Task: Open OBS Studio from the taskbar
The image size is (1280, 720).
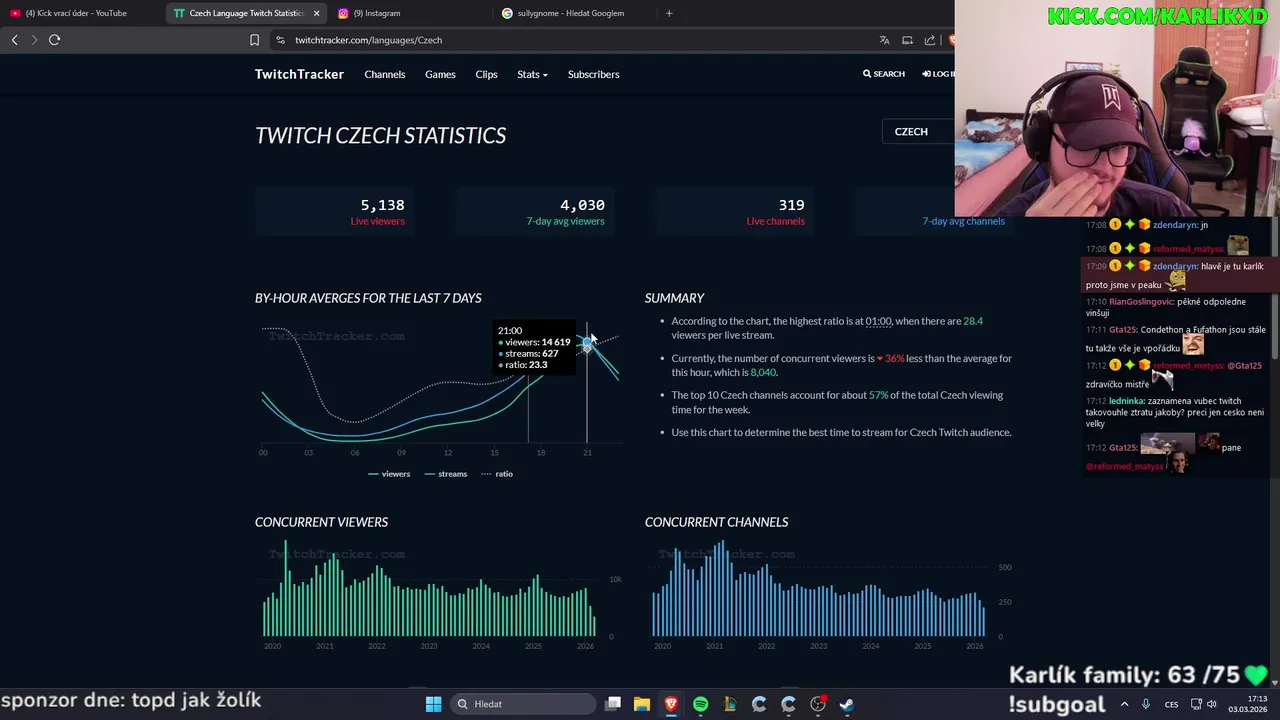Action: (x=817, y=704)
